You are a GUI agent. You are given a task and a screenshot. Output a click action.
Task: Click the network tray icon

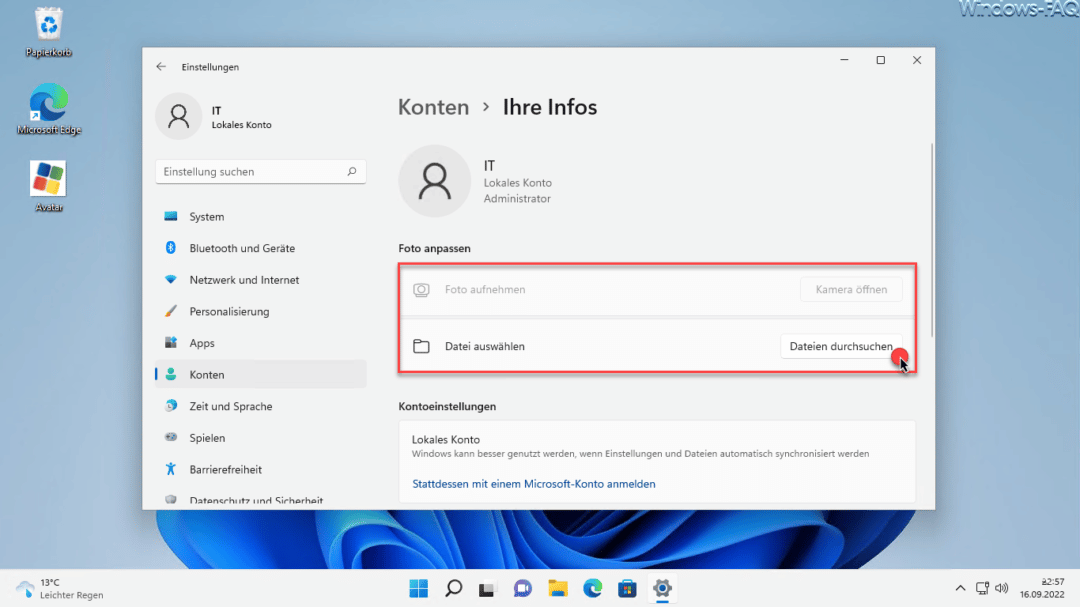(x=983, y=588)
